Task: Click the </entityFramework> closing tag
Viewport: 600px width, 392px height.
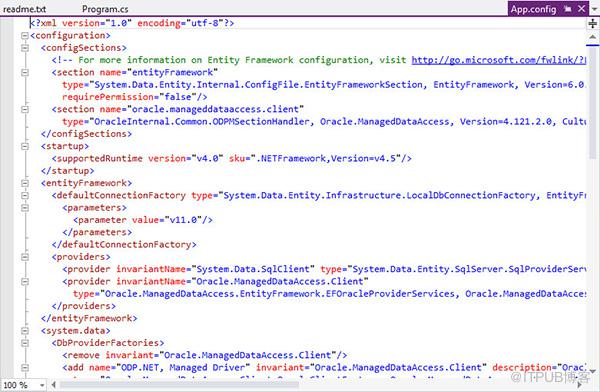Action: (x=89, y=318)
